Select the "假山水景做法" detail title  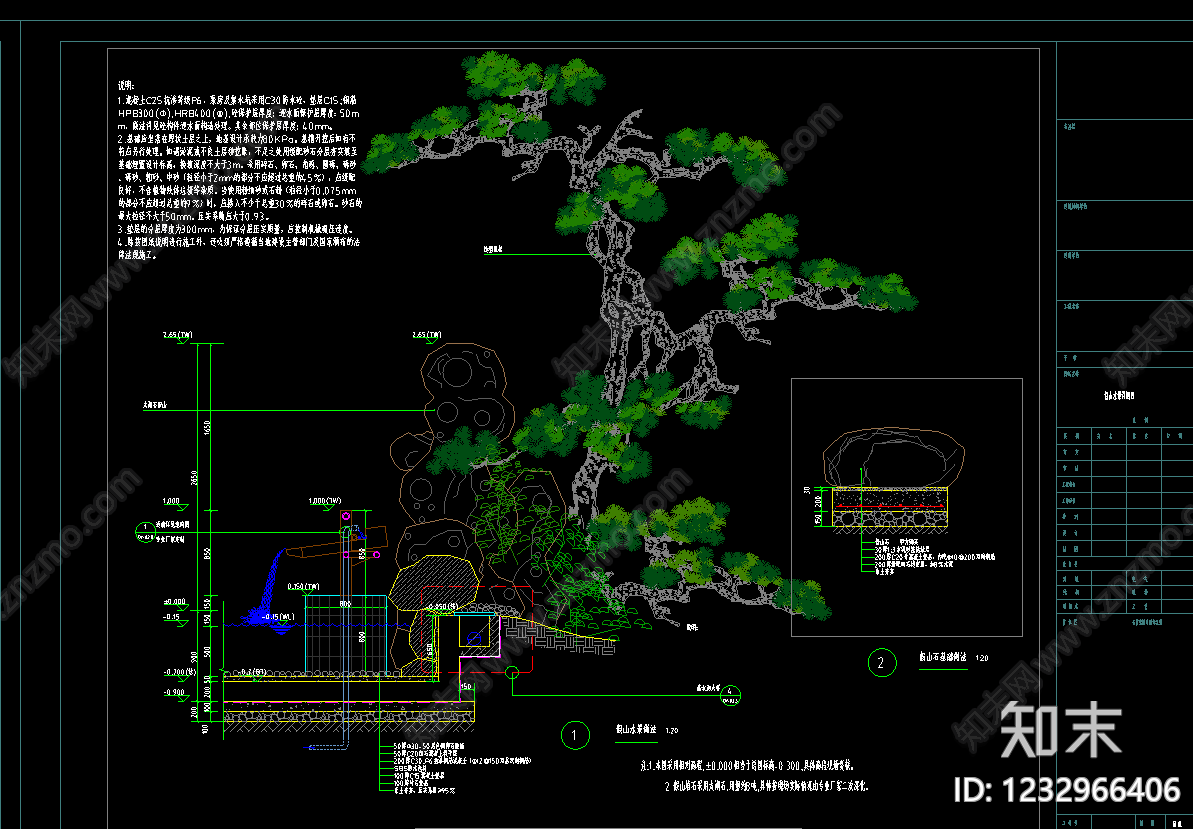[x=636, y=729]
